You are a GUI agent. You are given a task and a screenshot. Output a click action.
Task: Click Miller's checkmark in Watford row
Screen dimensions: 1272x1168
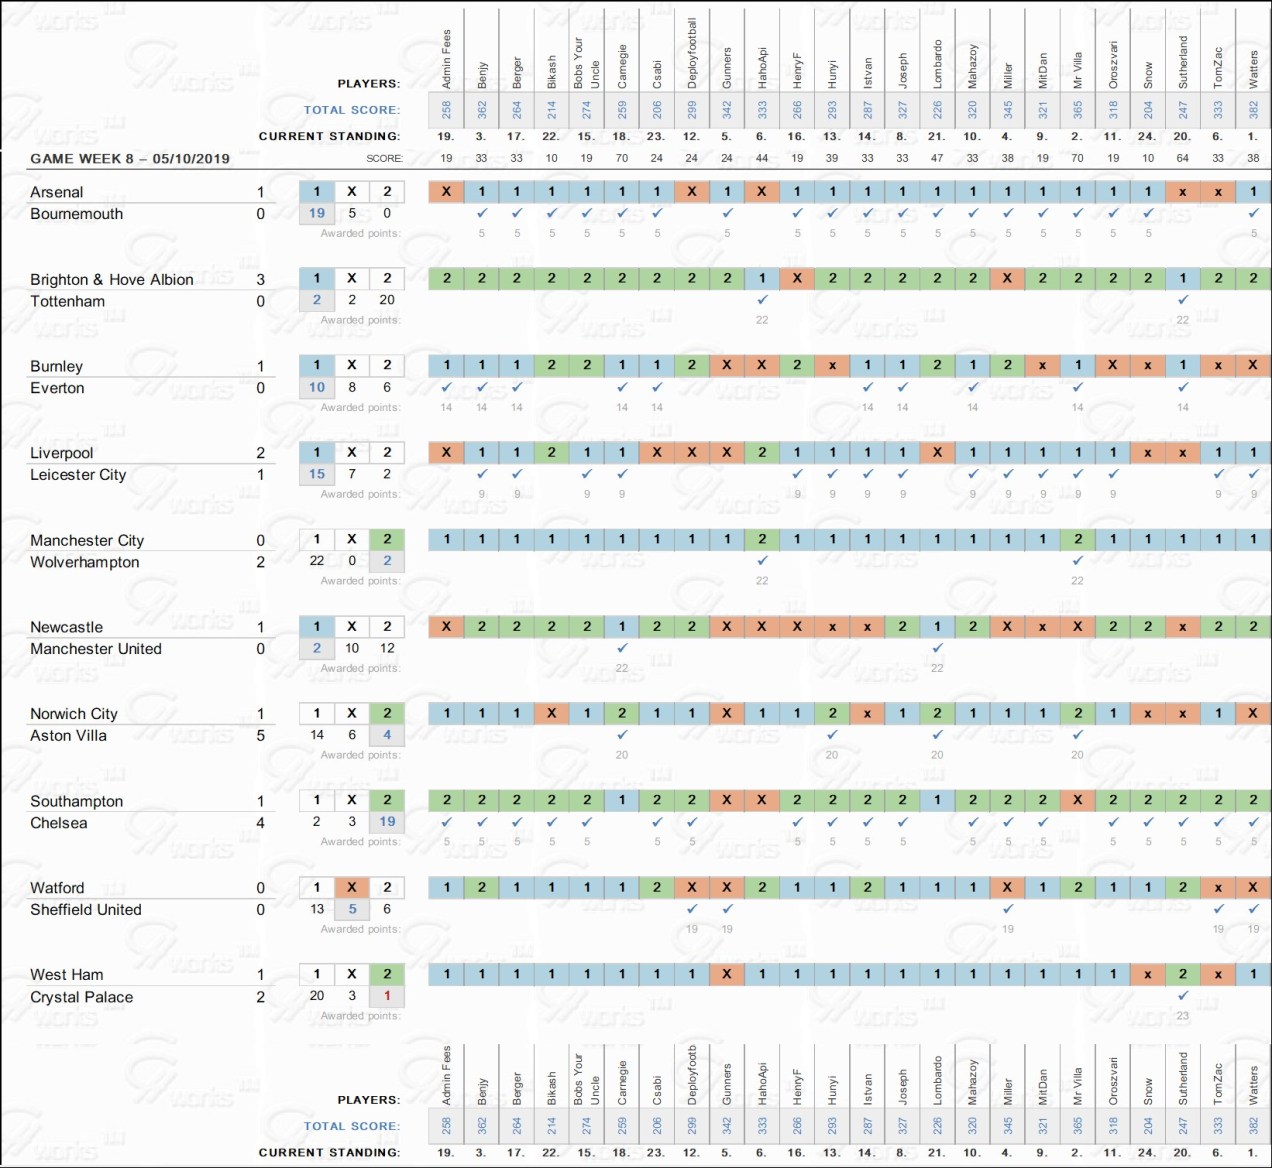(x=1007, y=909)
